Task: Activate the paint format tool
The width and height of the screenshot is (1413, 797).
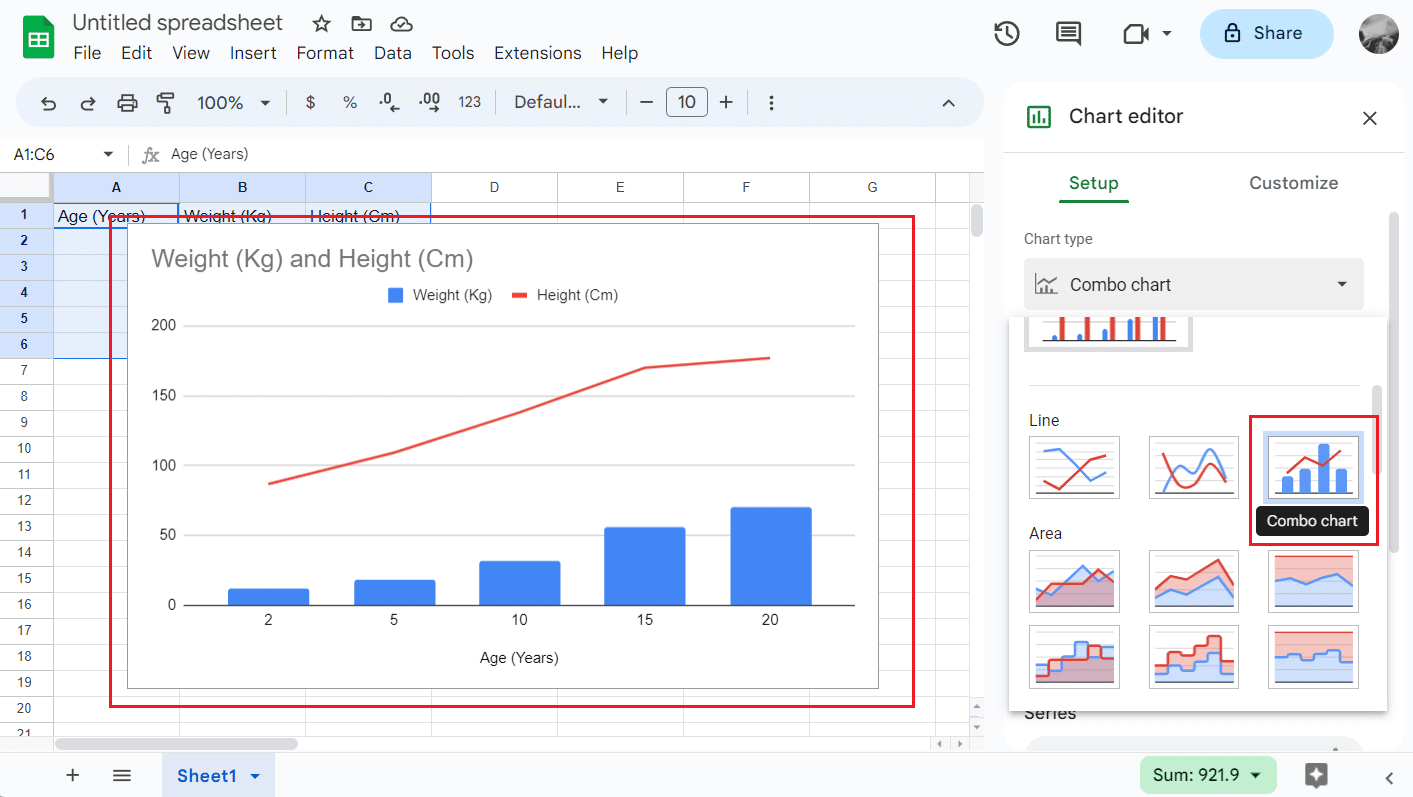Action: pyautogui.click(x=166, y=102)
